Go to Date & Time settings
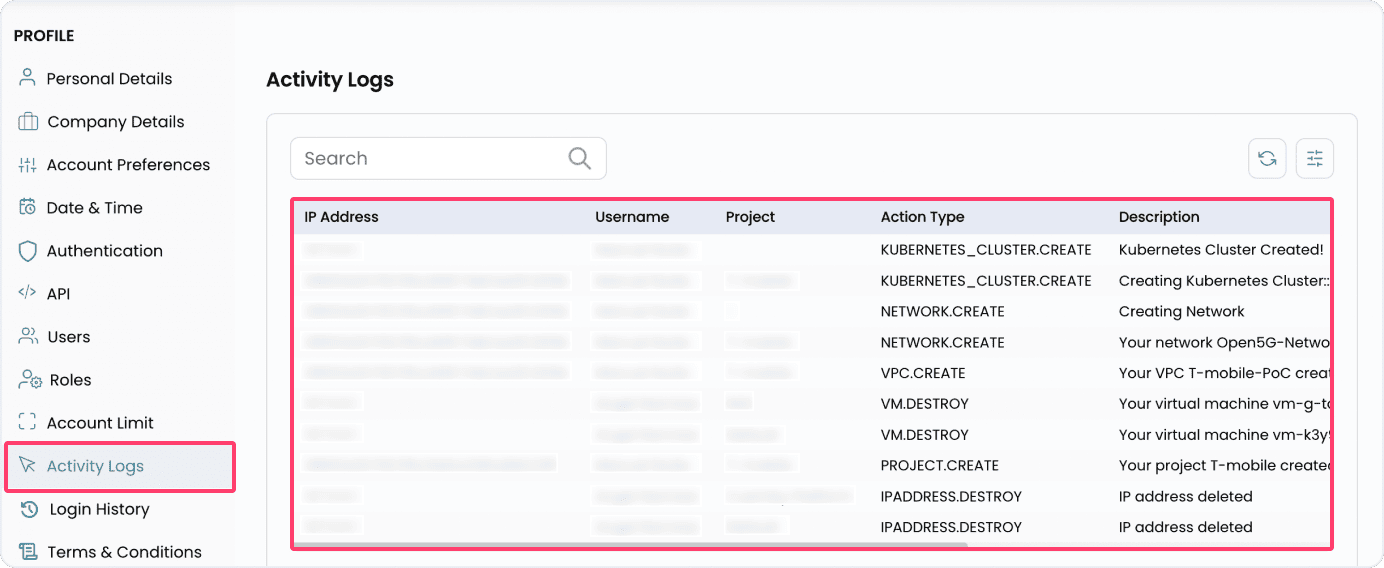This screenshot has width=1384, height=568. 94,208
